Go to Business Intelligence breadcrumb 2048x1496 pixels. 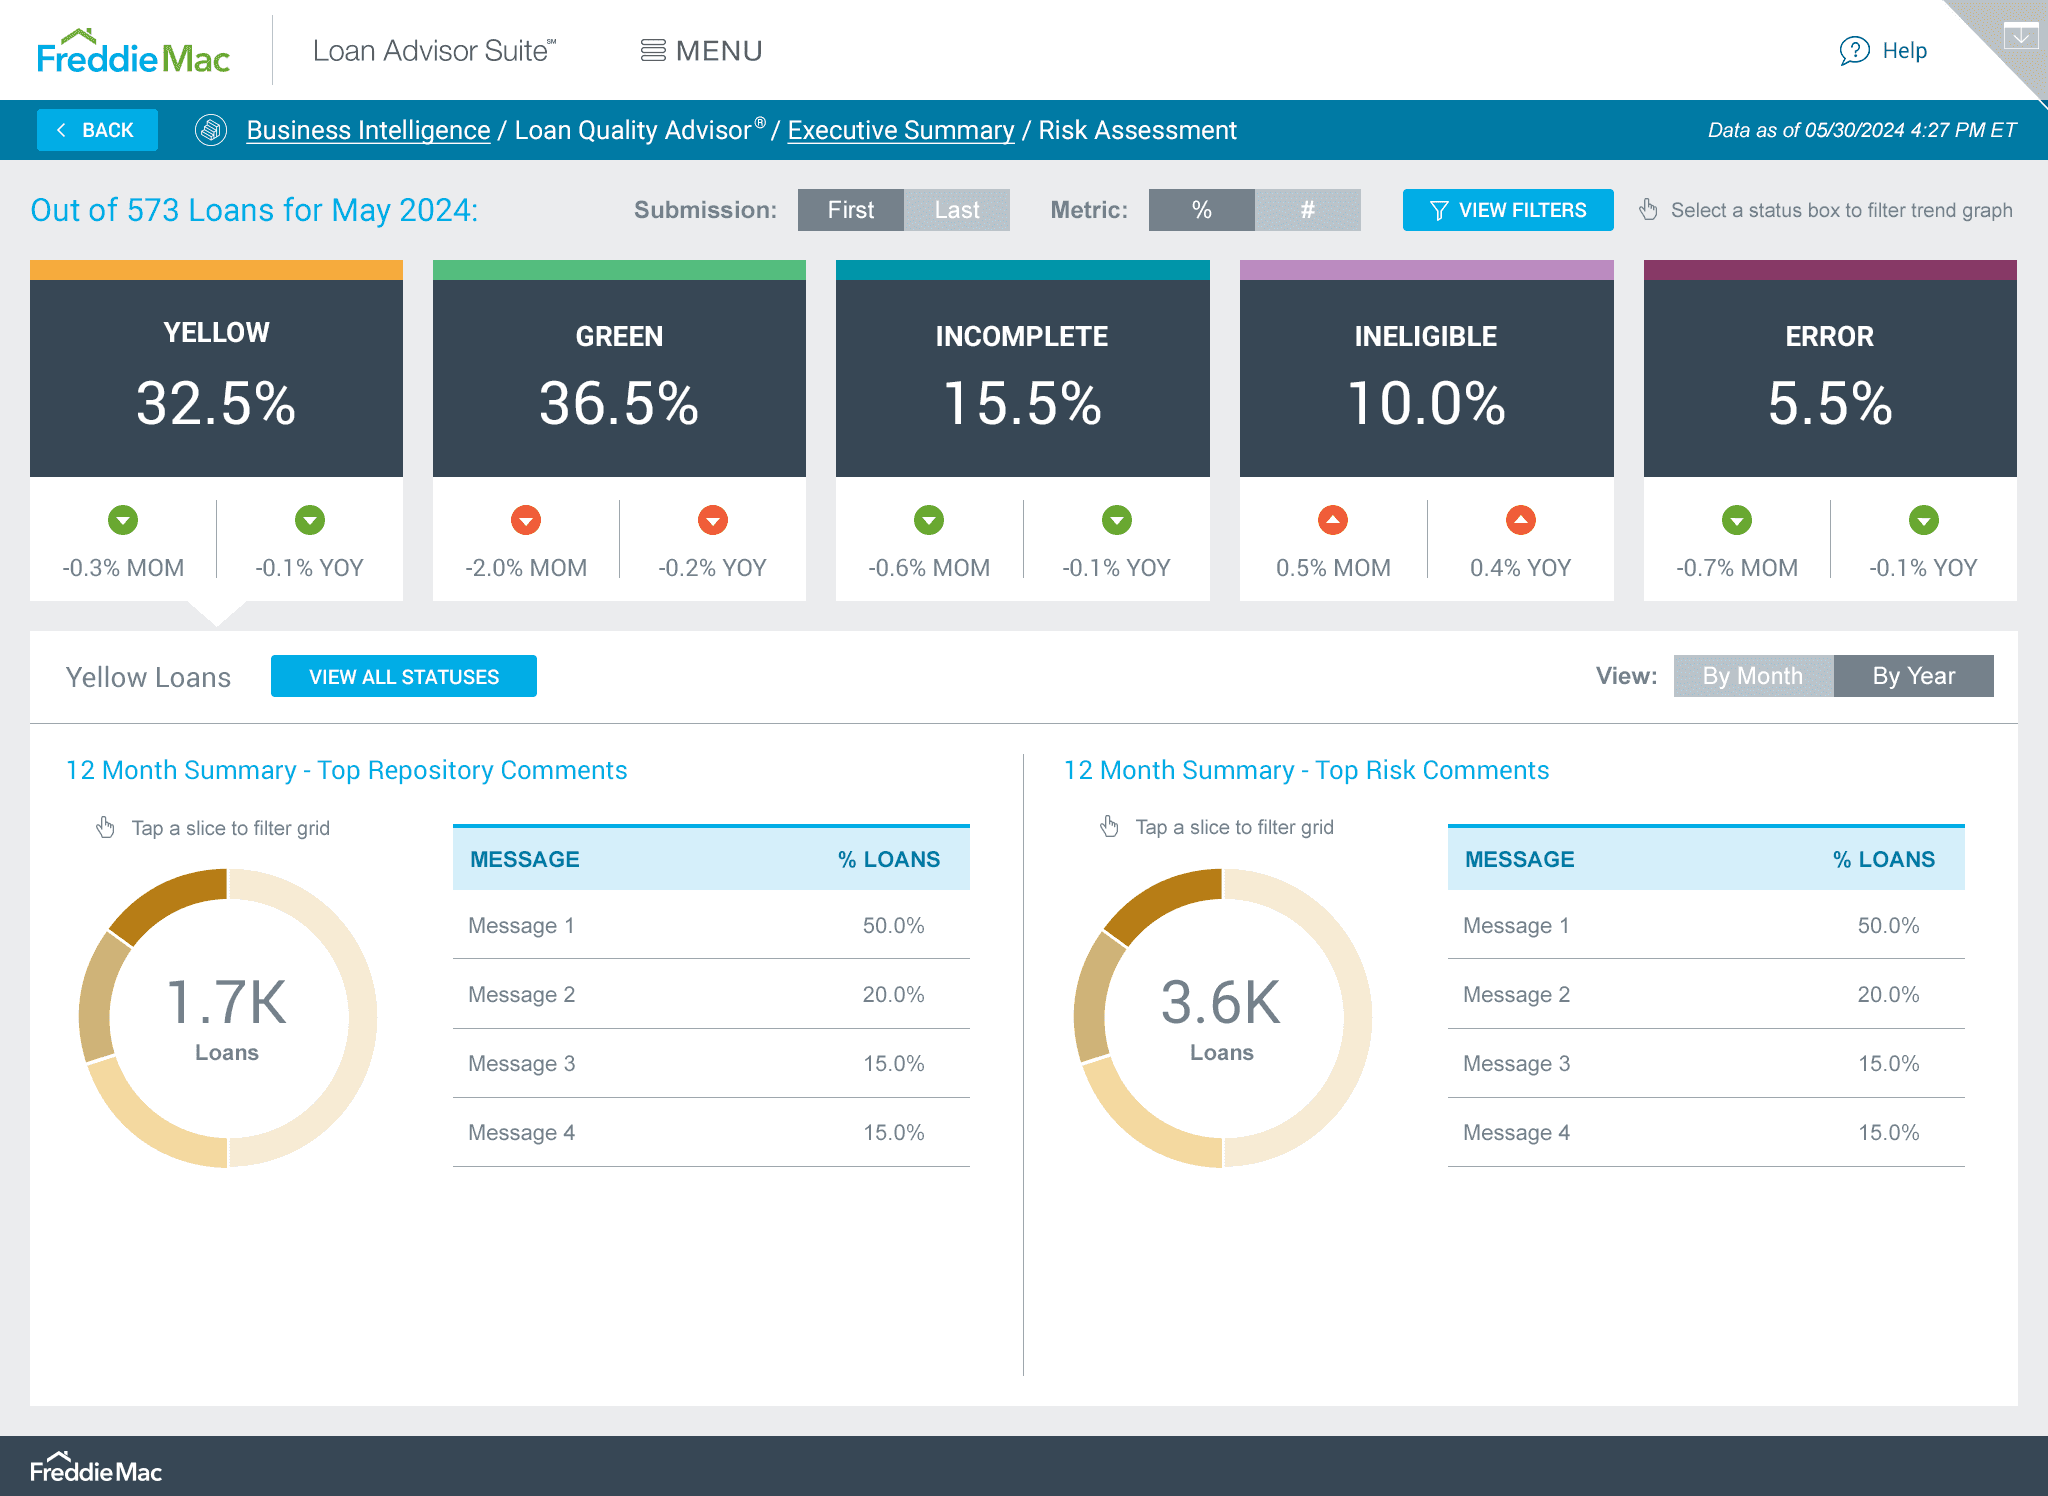point(368,130)
